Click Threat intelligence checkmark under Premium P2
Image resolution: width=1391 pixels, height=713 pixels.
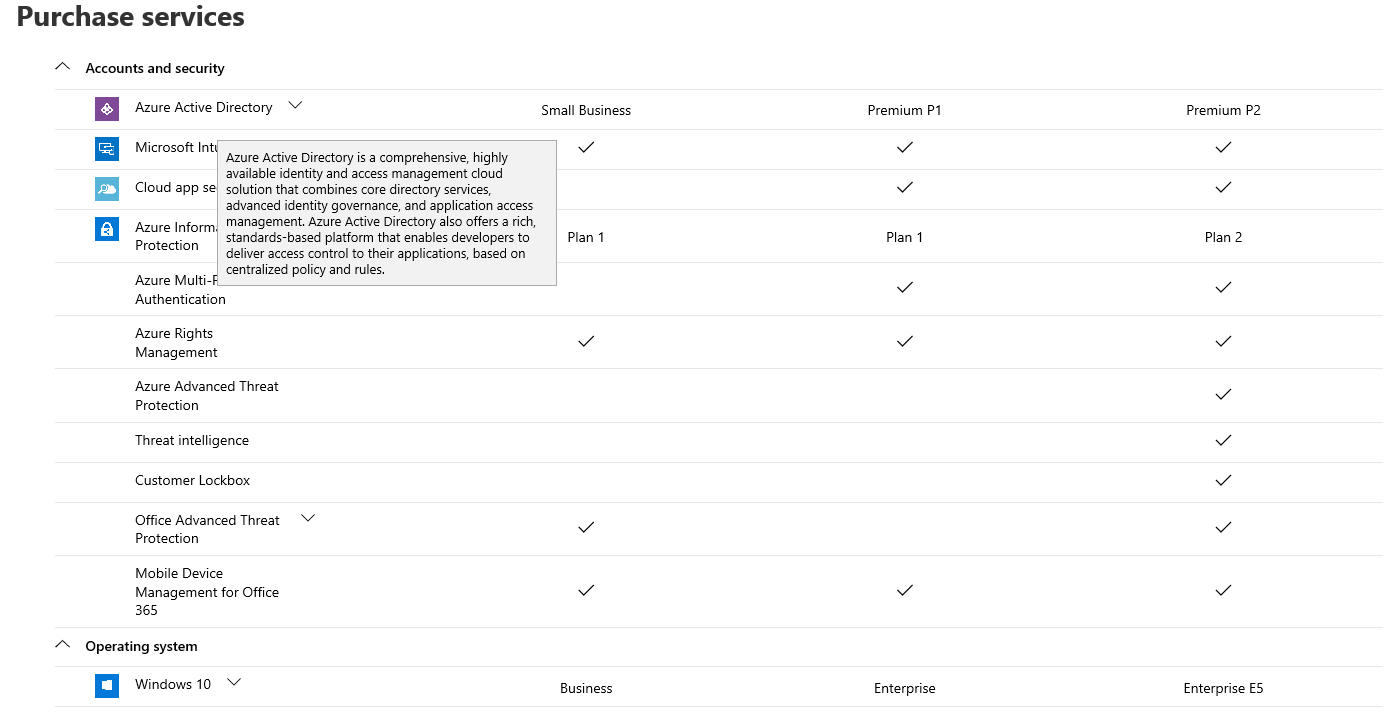coord(1223,440)
